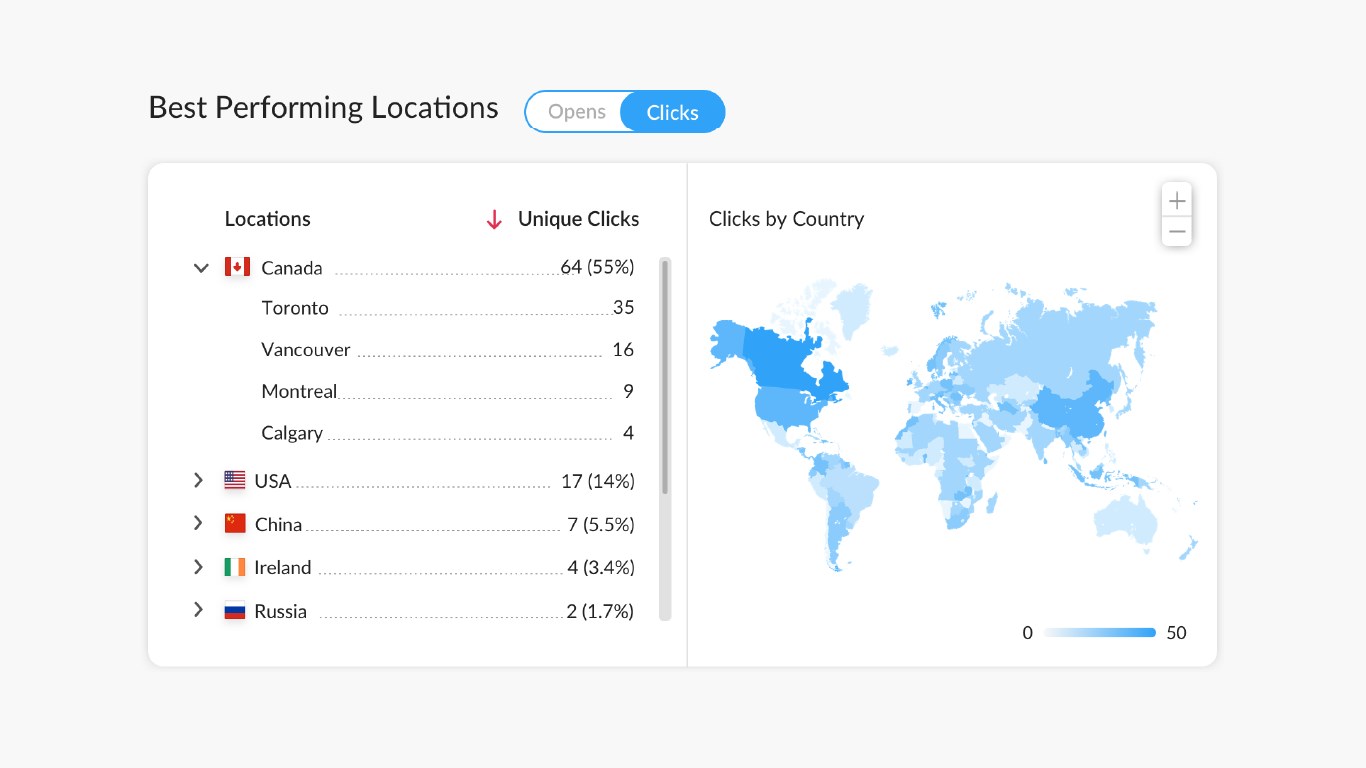This screenshot has height=768, width=1366.
Task: Collapse the Canada location row
Action: click(201, 268)
